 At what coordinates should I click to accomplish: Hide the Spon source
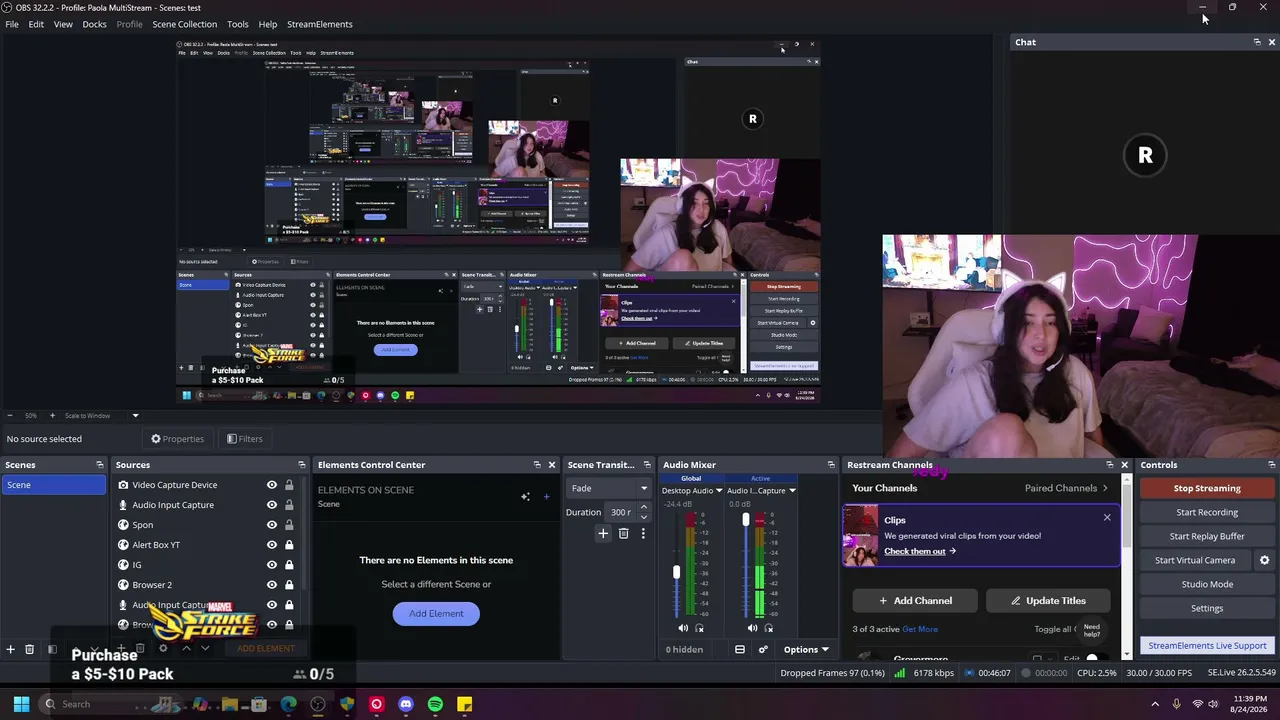click(x=271, y=525)
